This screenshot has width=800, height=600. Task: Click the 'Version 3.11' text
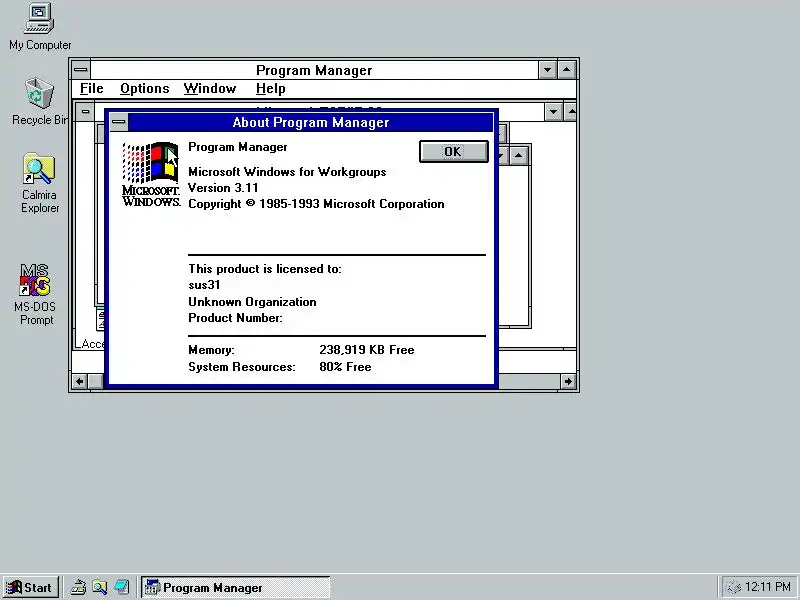[x=223, y=188]
